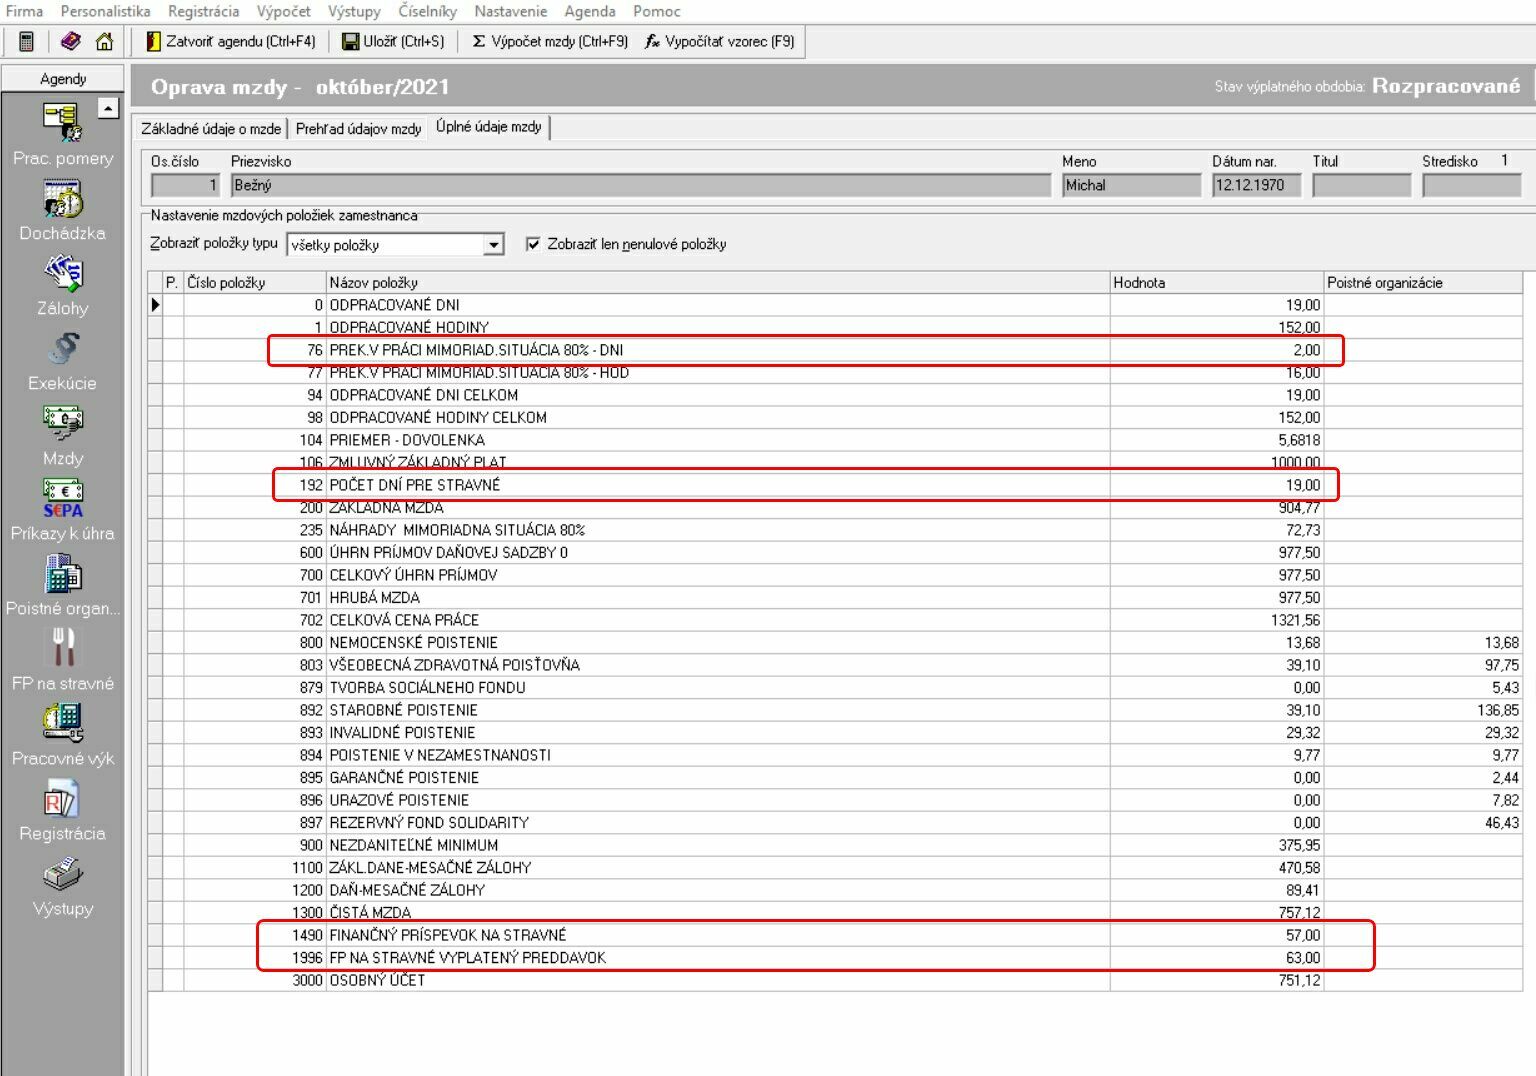Click the Titul field
Viewport: 1536px width, 1076px height.
[x=1361, y=185]
